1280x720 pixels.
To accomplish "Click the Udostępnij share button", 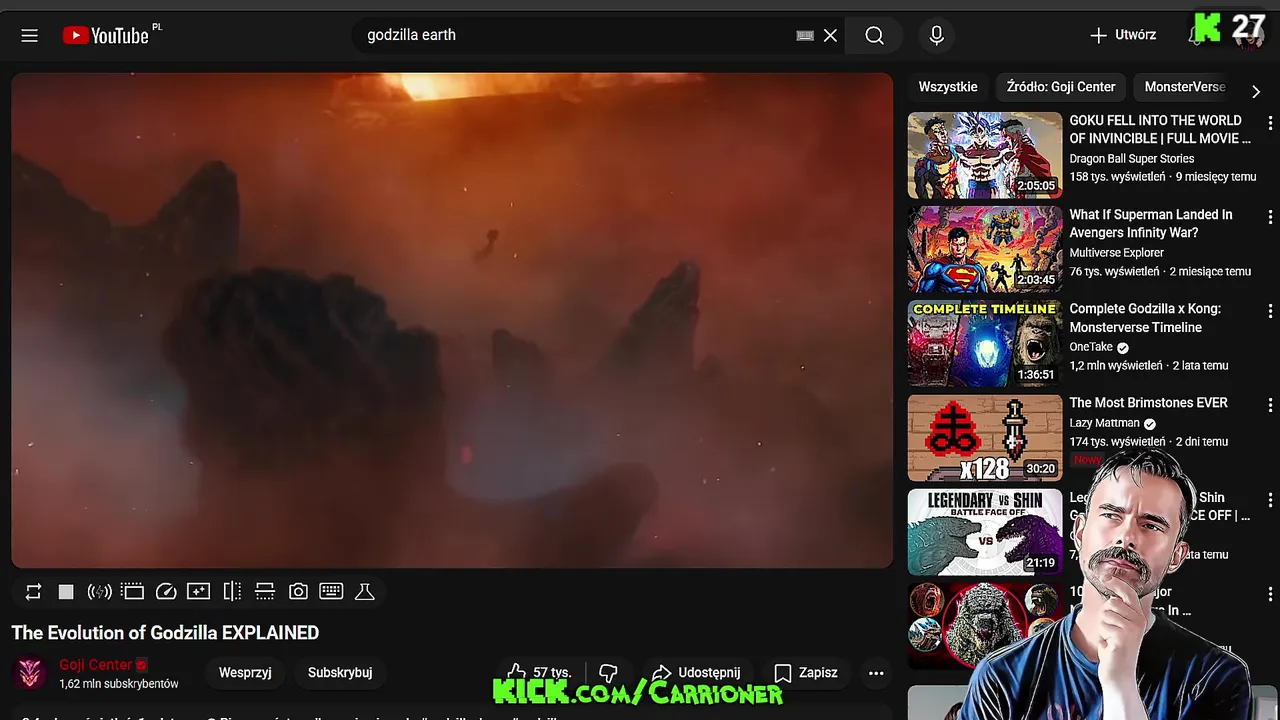I will coord(697,673).
